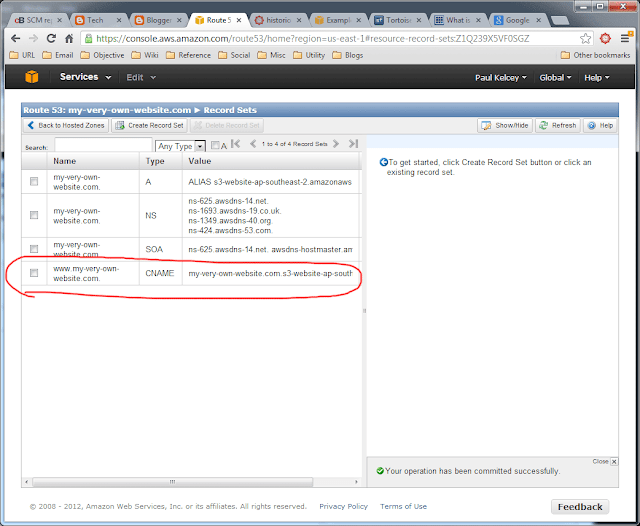Open the Privacy Policy link
Screen dimensions: 640x526
343,506
